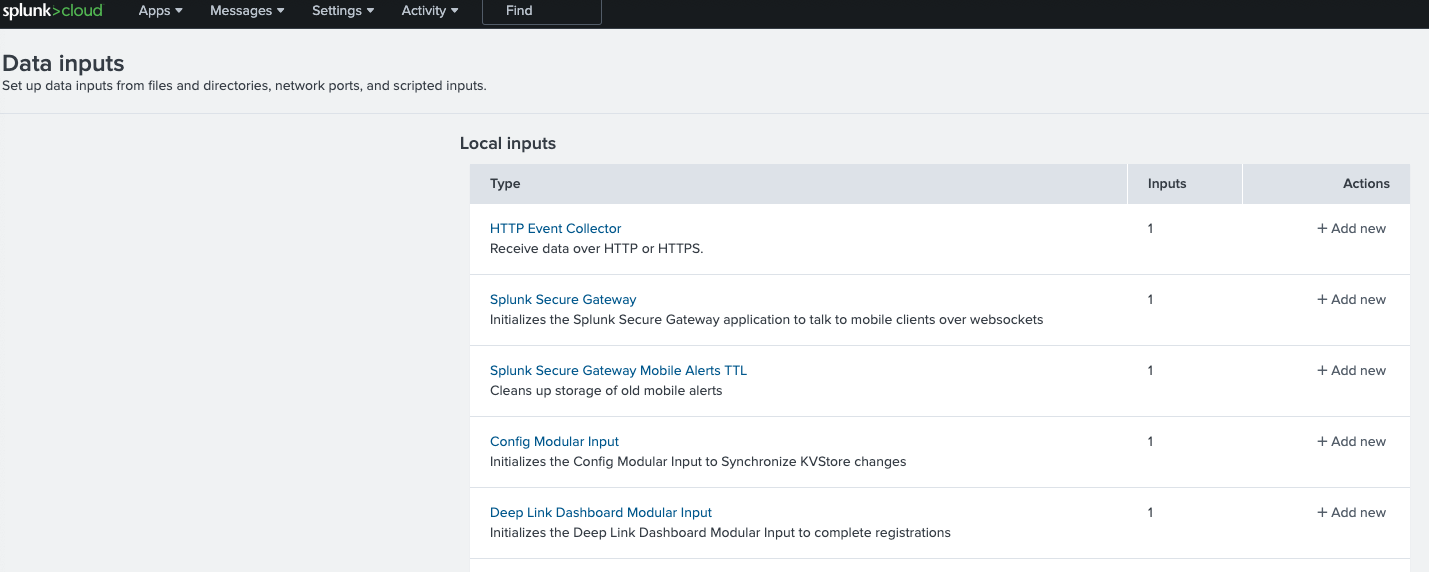Click the Find search field
Viewport: 1429px width, 572px height.
541,11
